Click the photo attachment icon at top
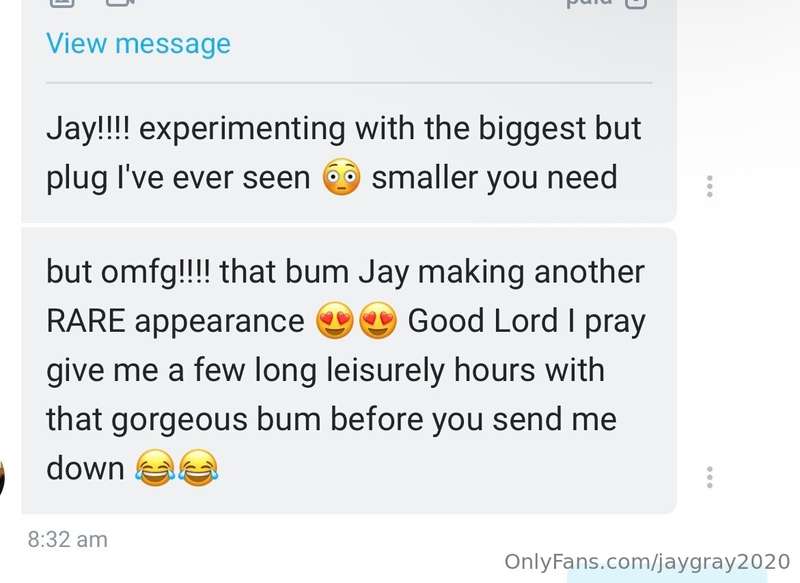 tap(62, 3)
